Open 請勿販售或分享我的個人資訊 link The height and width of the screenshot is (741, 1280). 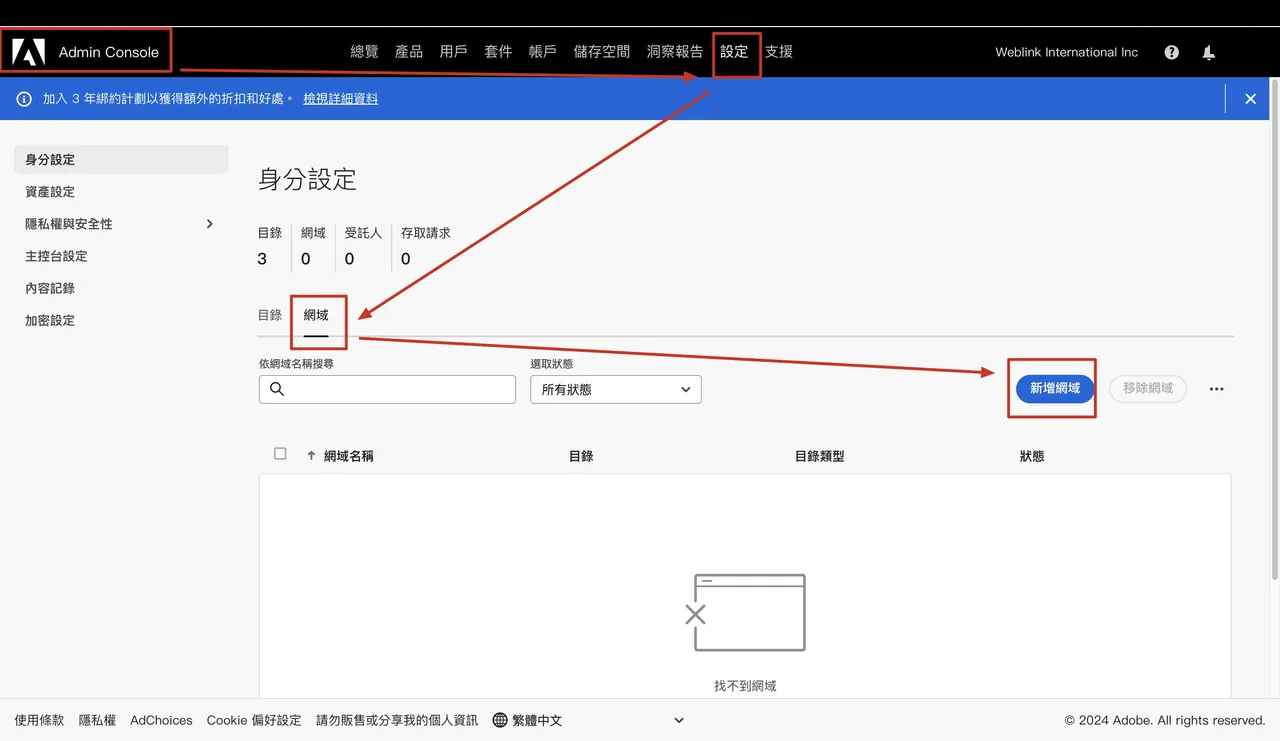pyautogui.click(x=397, y=720)
